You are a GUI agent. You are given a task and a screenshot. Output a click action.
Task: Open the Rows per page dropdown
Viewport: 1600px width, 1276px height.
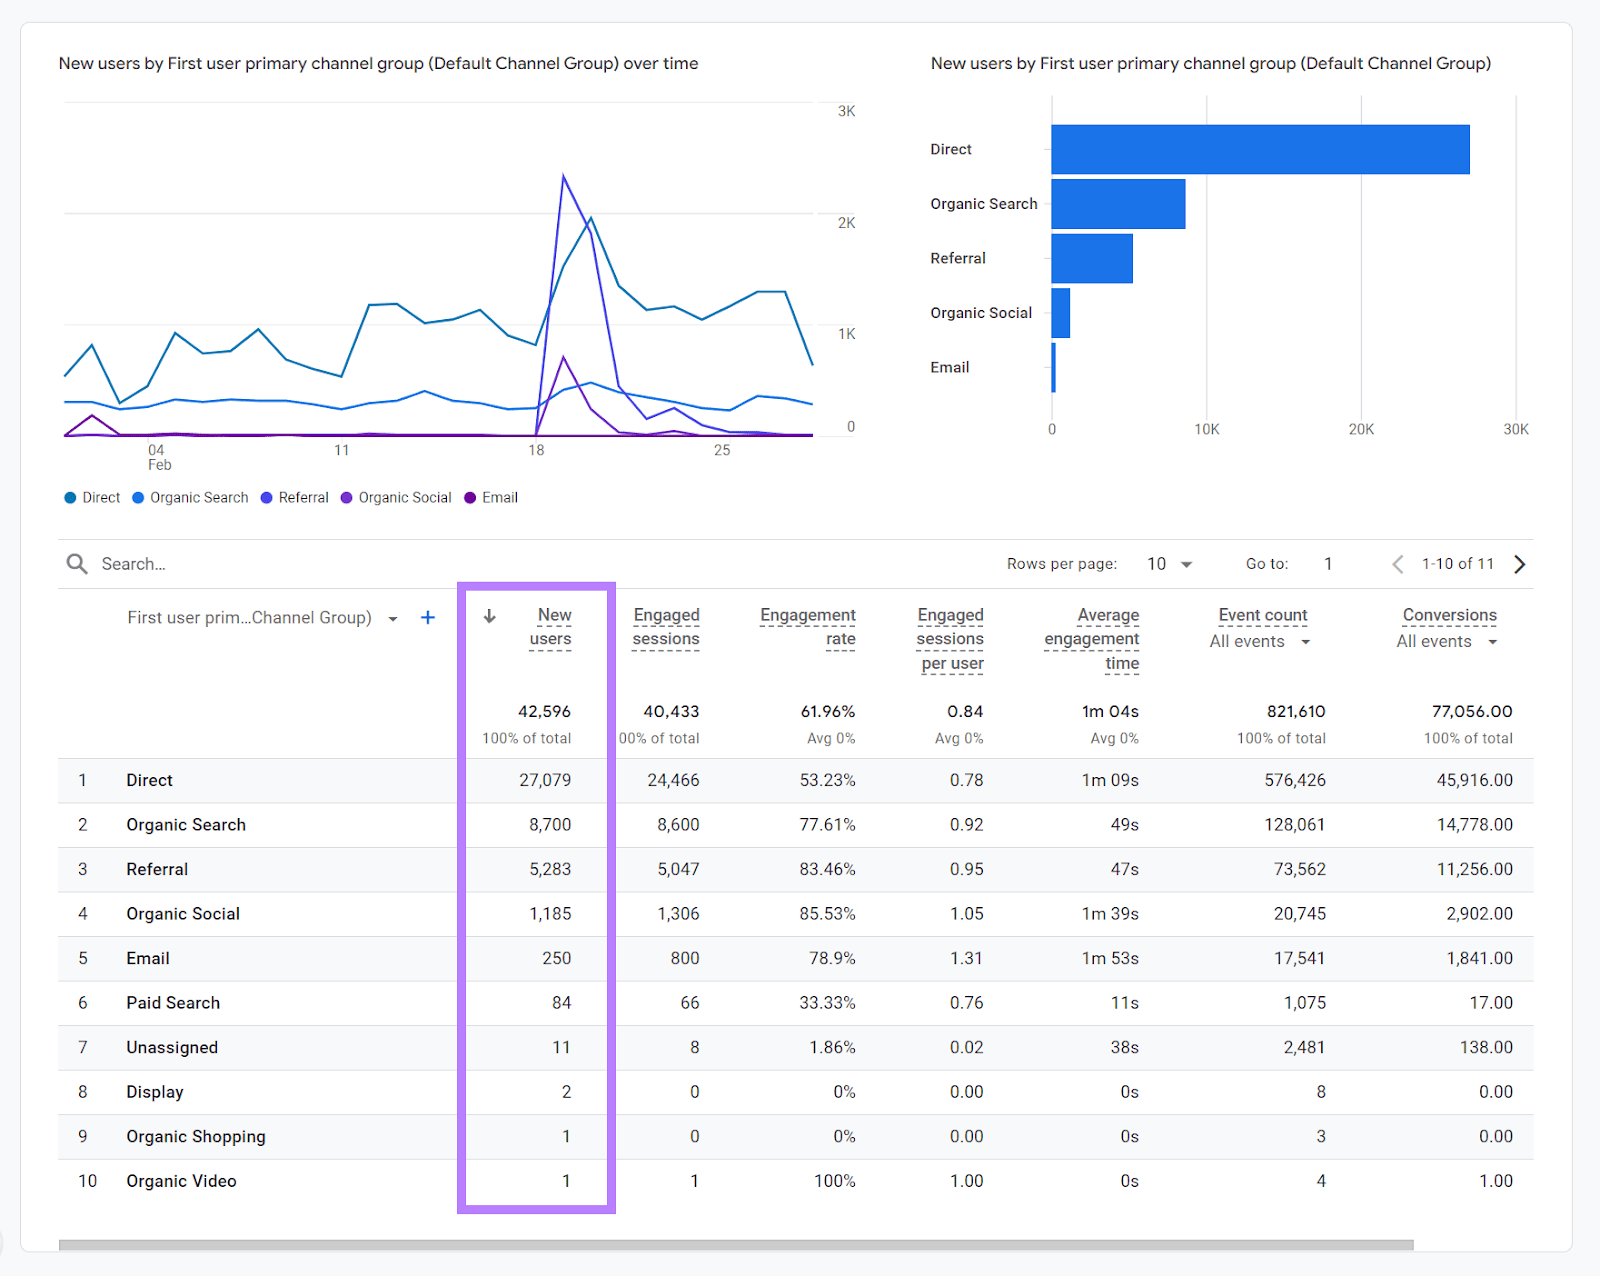pos(1168,563)
